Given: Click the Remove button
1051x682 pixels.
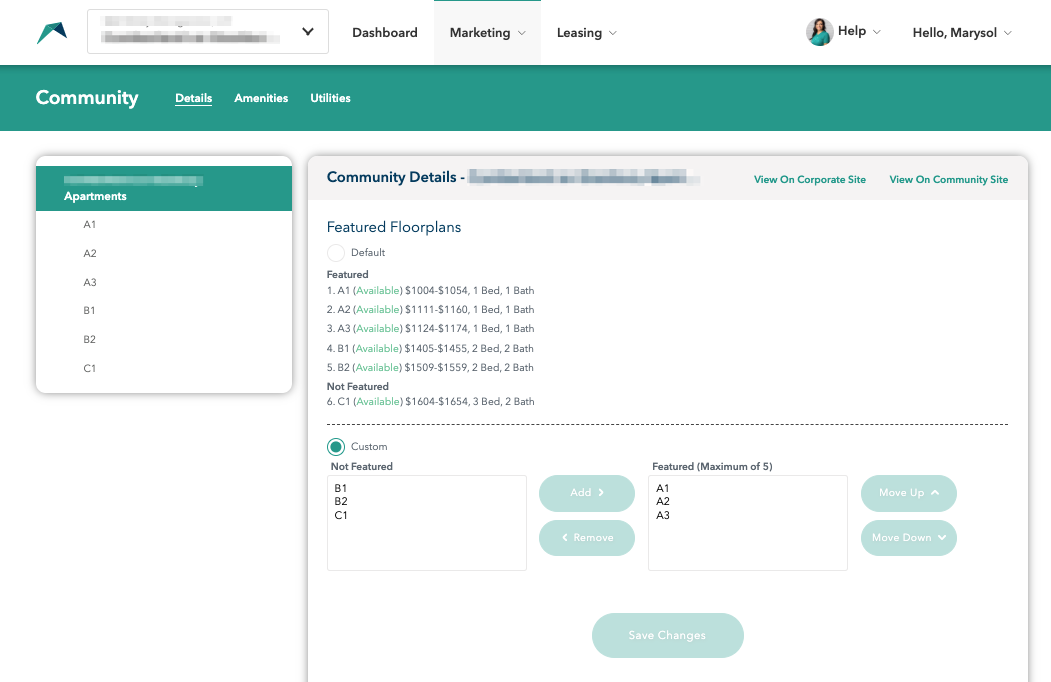Looking at the screenshot, I should (586, 538).
